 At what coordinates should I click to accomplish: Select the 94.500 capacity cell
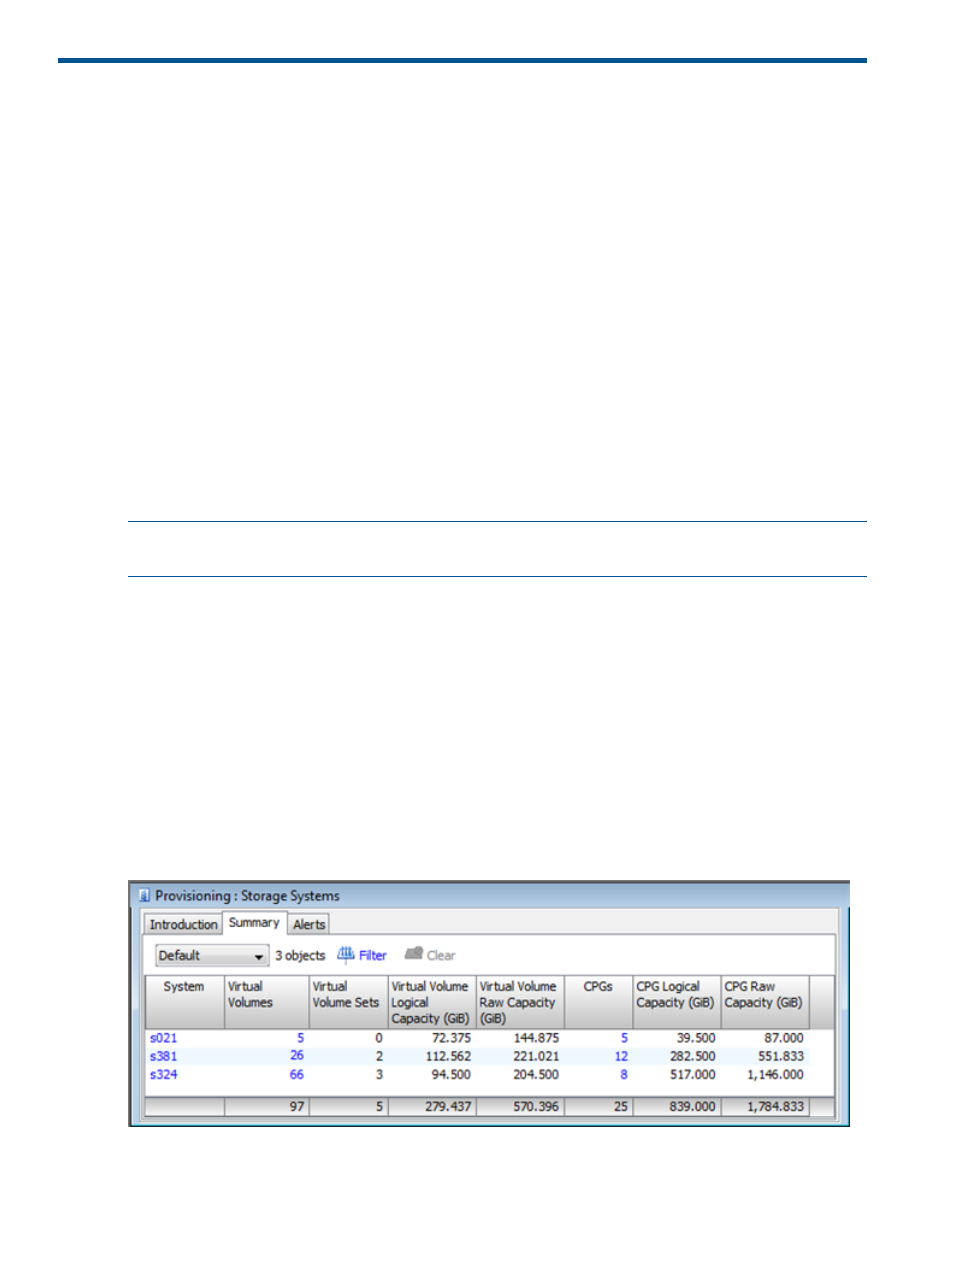[x=431, y=1075]
